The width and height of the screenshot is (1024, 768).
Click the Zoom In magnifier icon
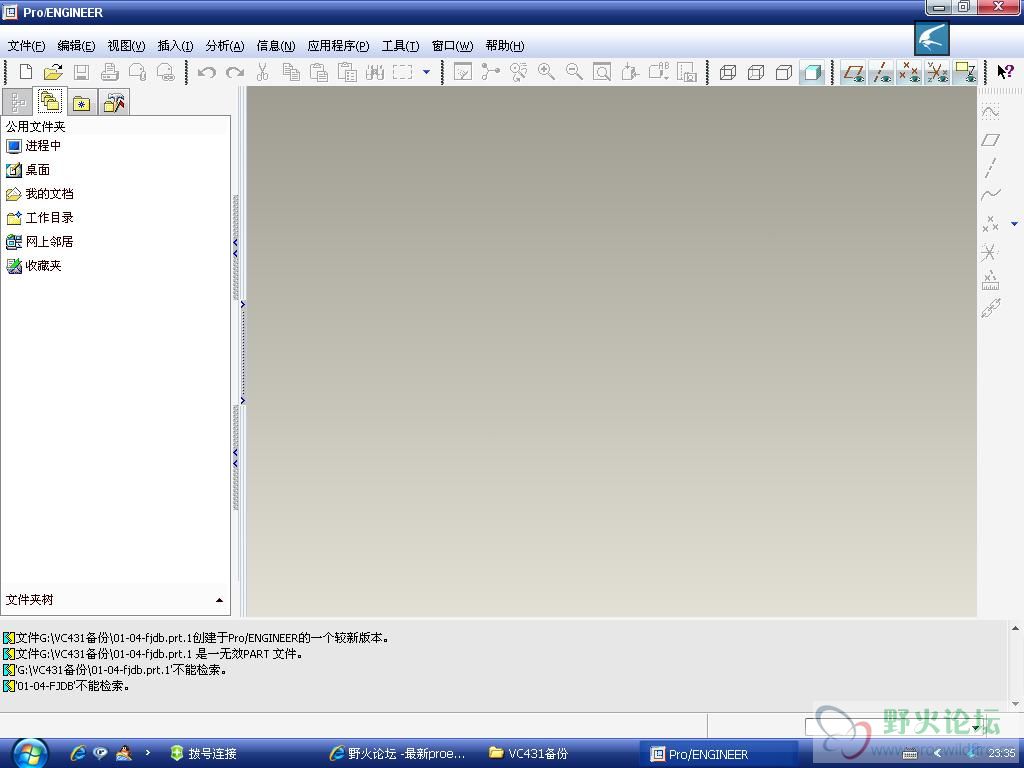546,72
